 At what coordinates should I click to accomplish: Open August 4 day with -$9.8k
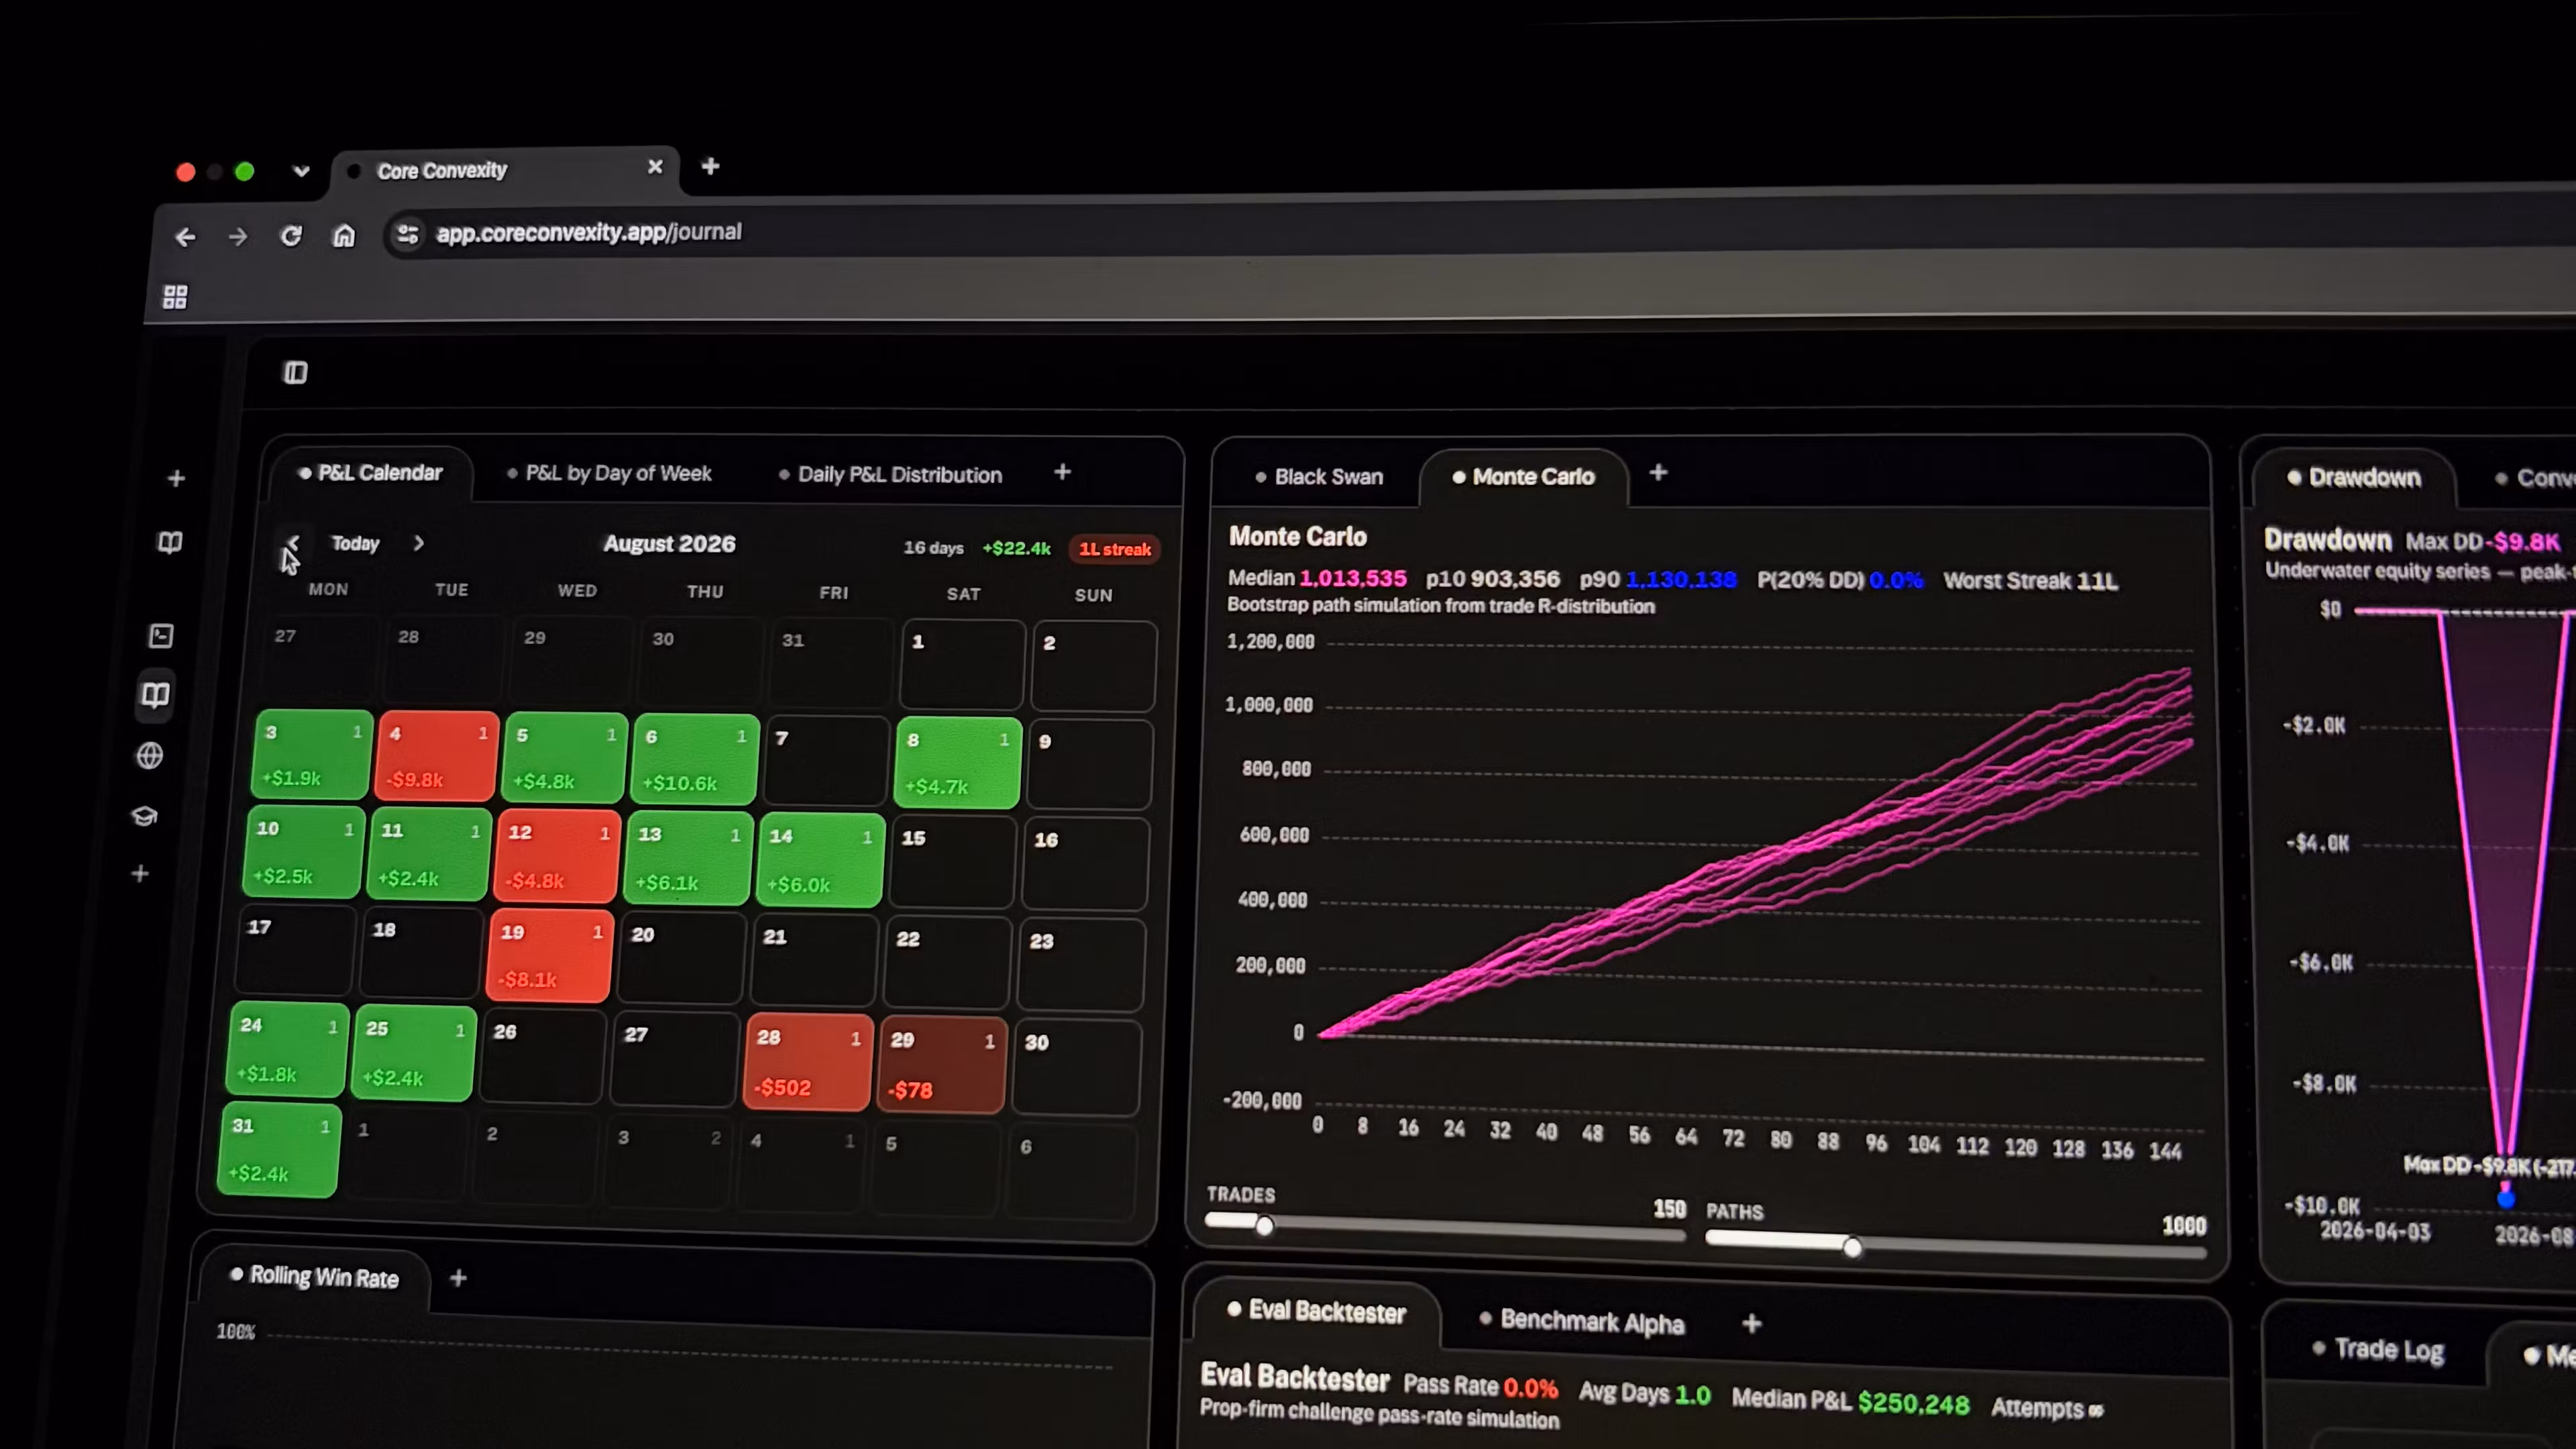tap(437, 756)
